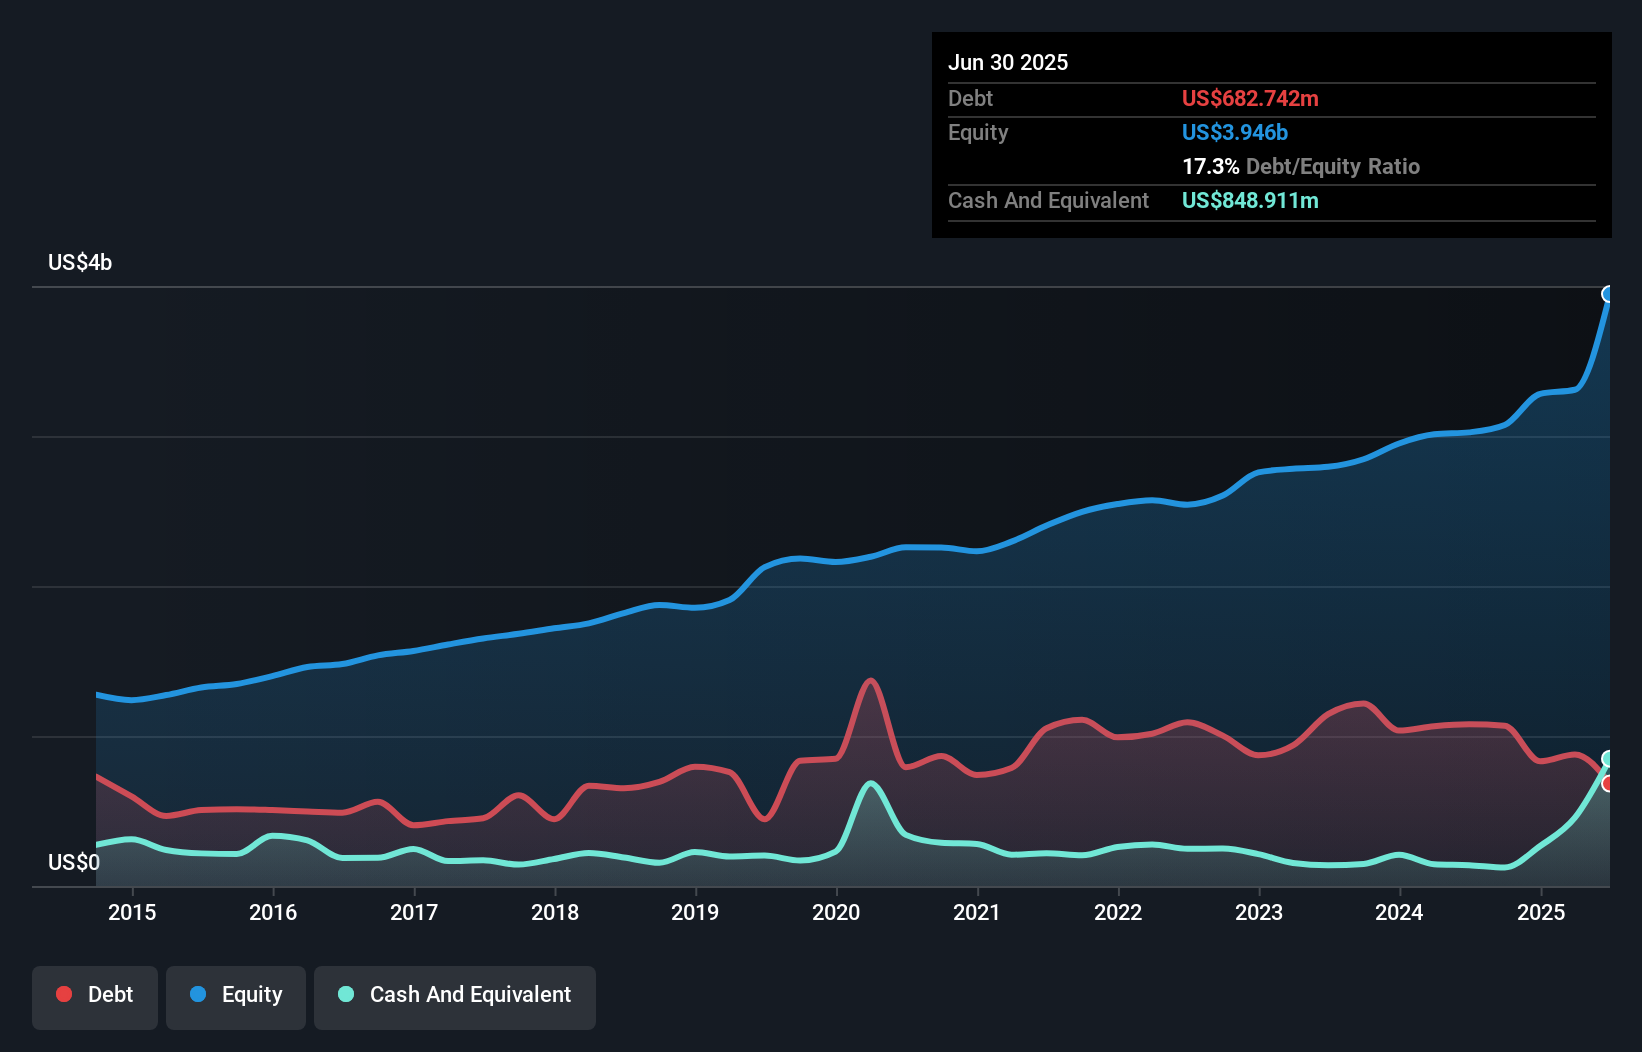
Task: Select the 2020 axis label
Action: [x=837, y=912]
